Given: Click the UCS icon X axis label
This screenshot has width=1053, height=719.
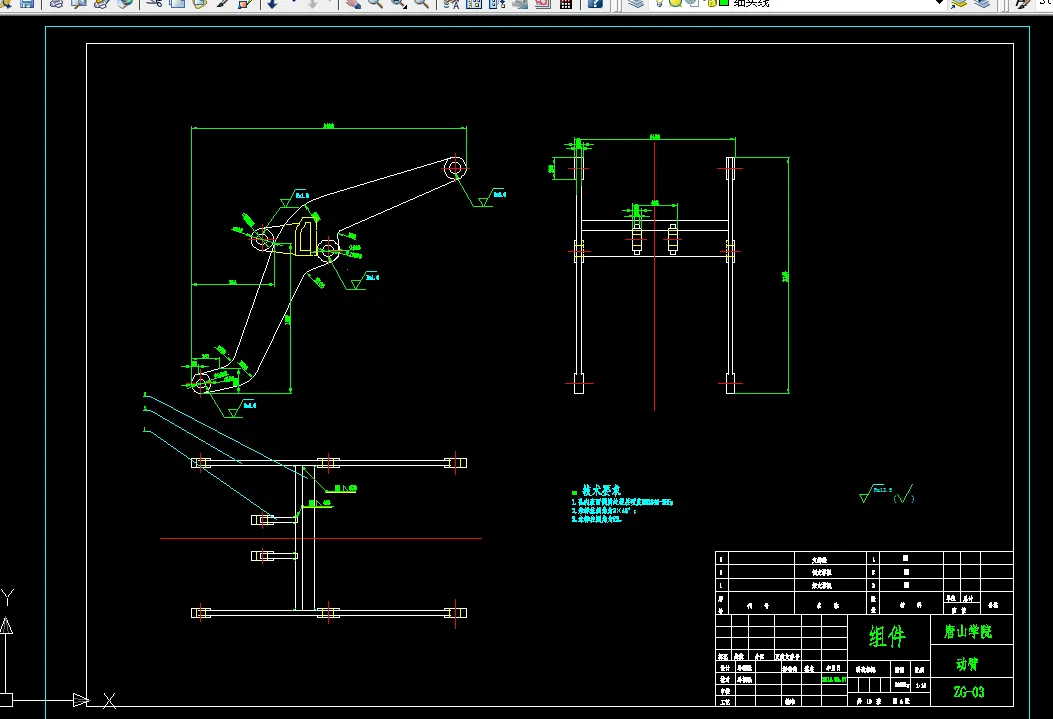Looking at the screenshot, I should 109,701.
